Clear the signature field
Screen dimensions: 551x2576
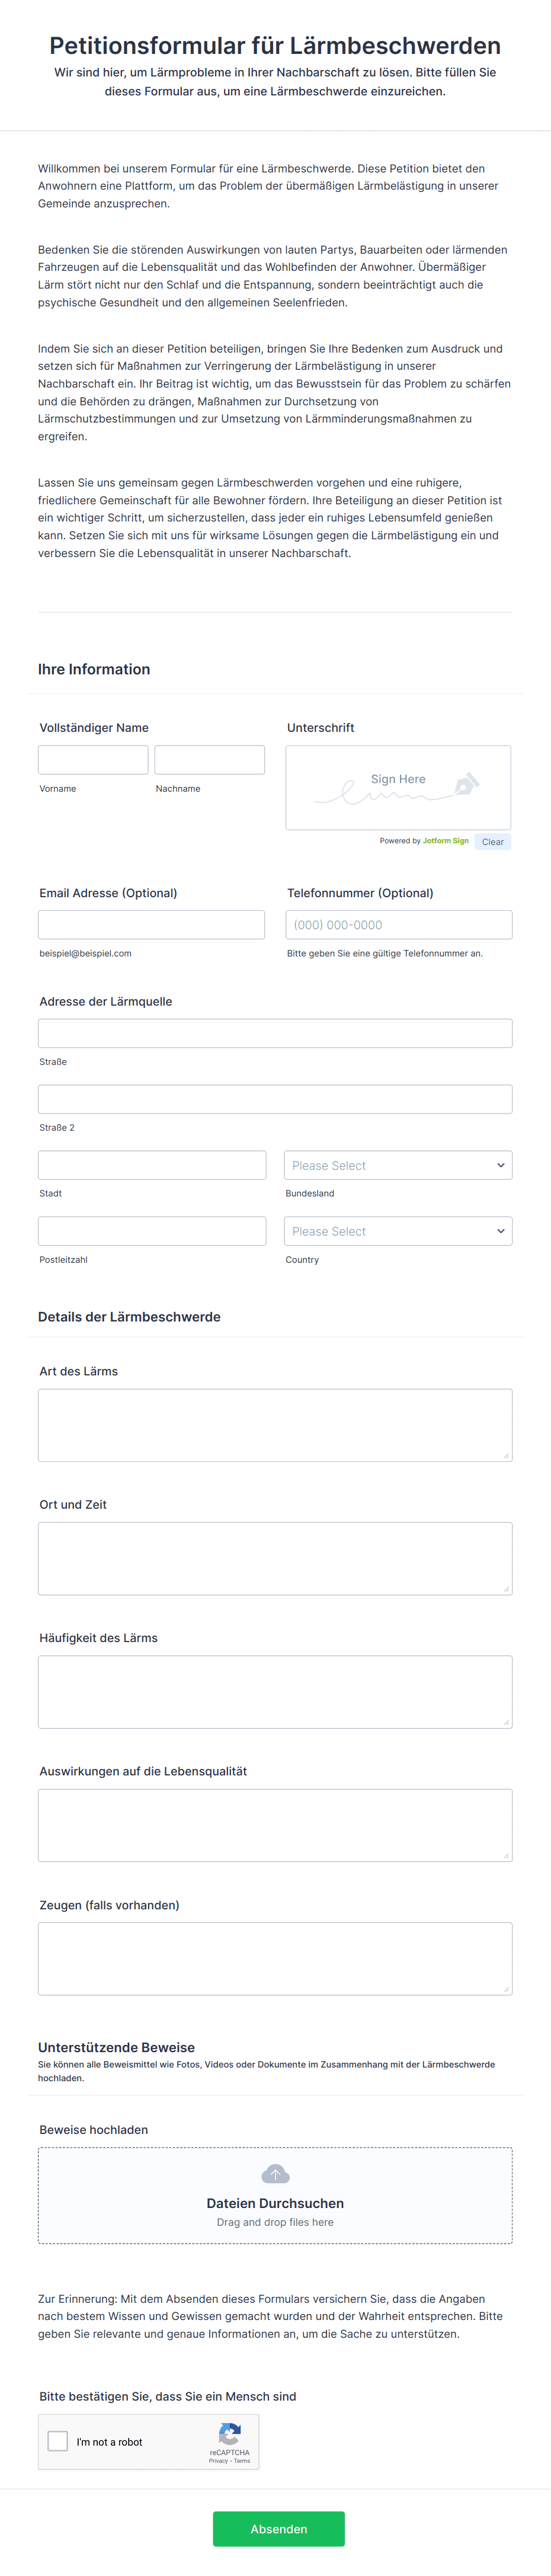(492, 842)
